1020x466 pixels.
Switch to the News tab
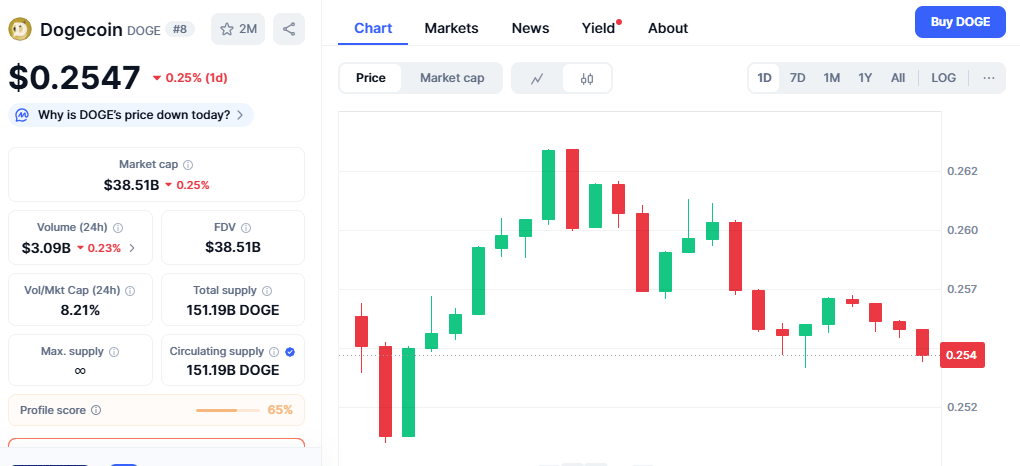(x=530, y=28)
